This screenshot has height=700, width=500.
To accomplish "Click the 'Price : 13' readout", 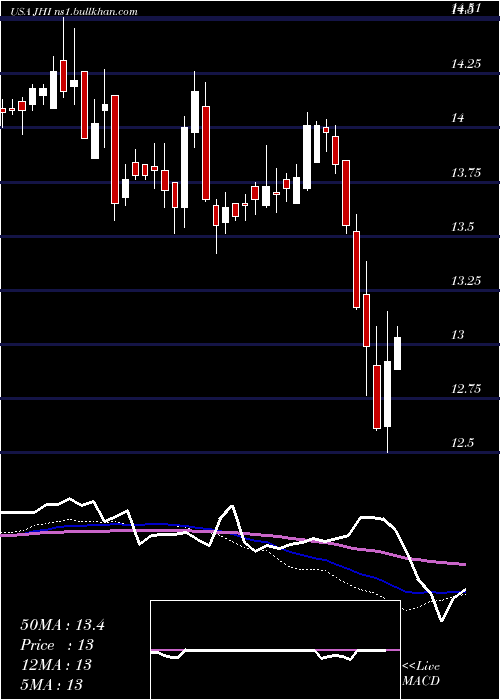I will pos(57,645).
